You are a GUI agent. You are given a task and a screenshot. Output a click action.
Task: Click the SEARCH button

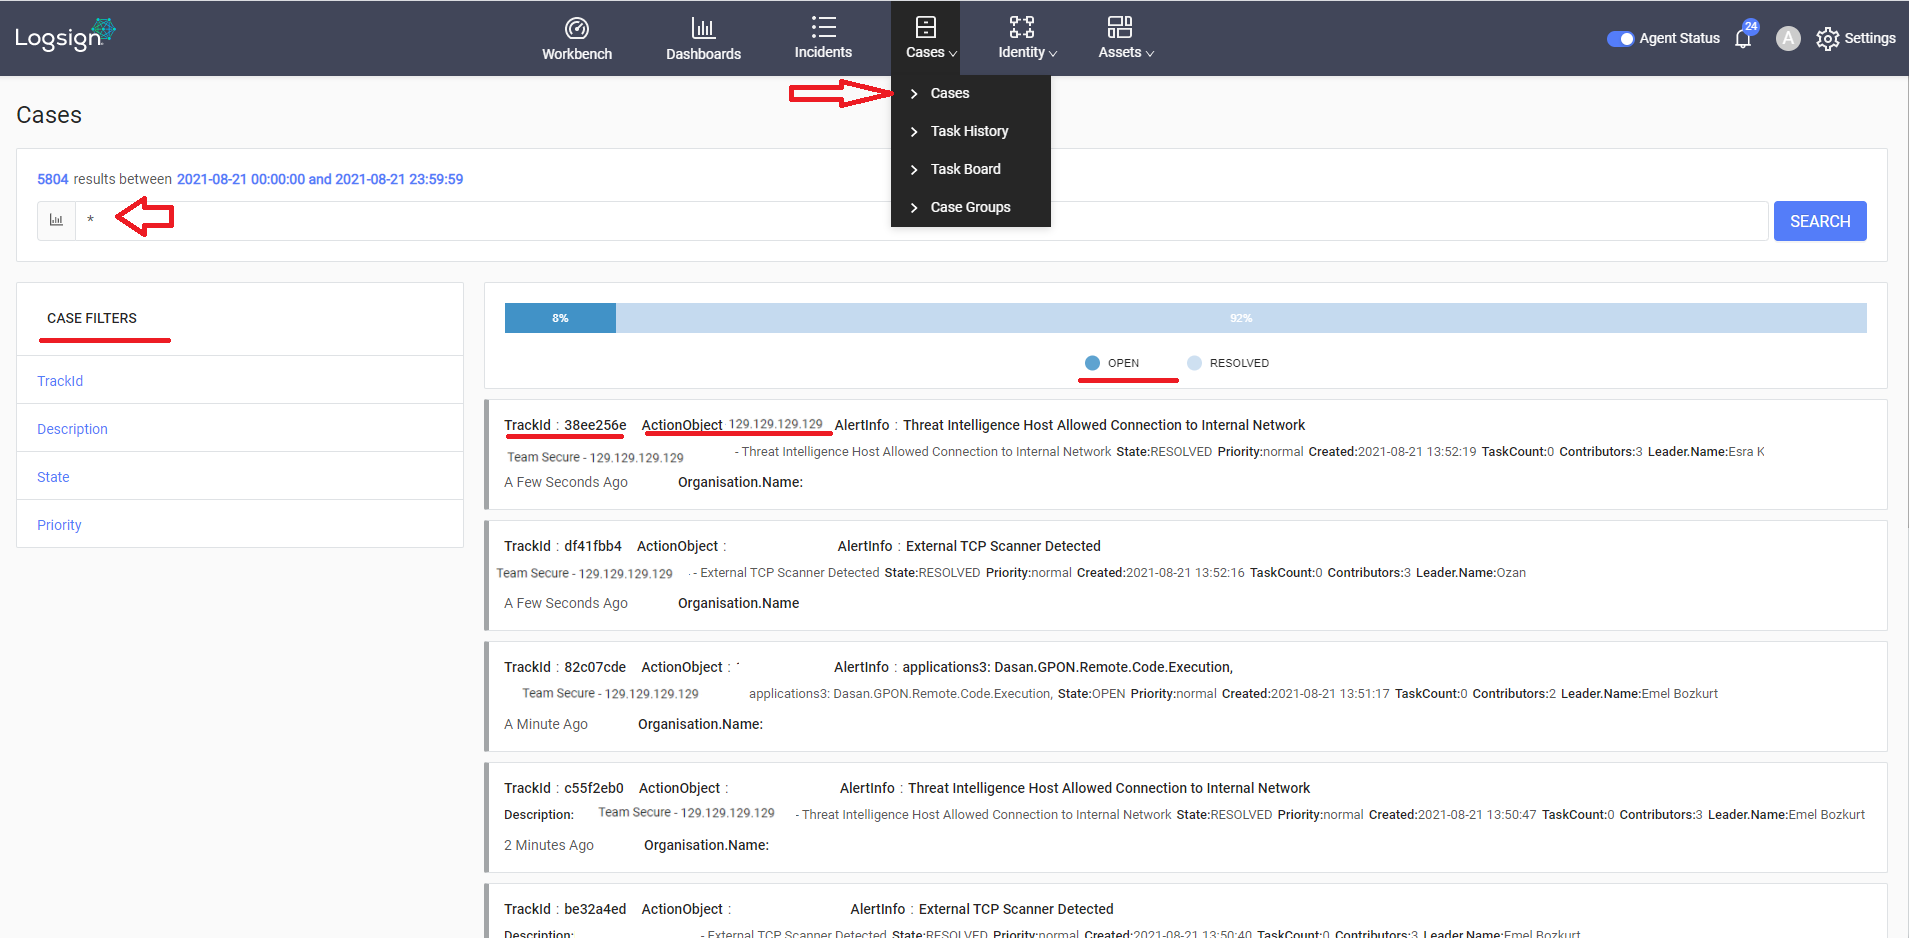point(1820,221)
